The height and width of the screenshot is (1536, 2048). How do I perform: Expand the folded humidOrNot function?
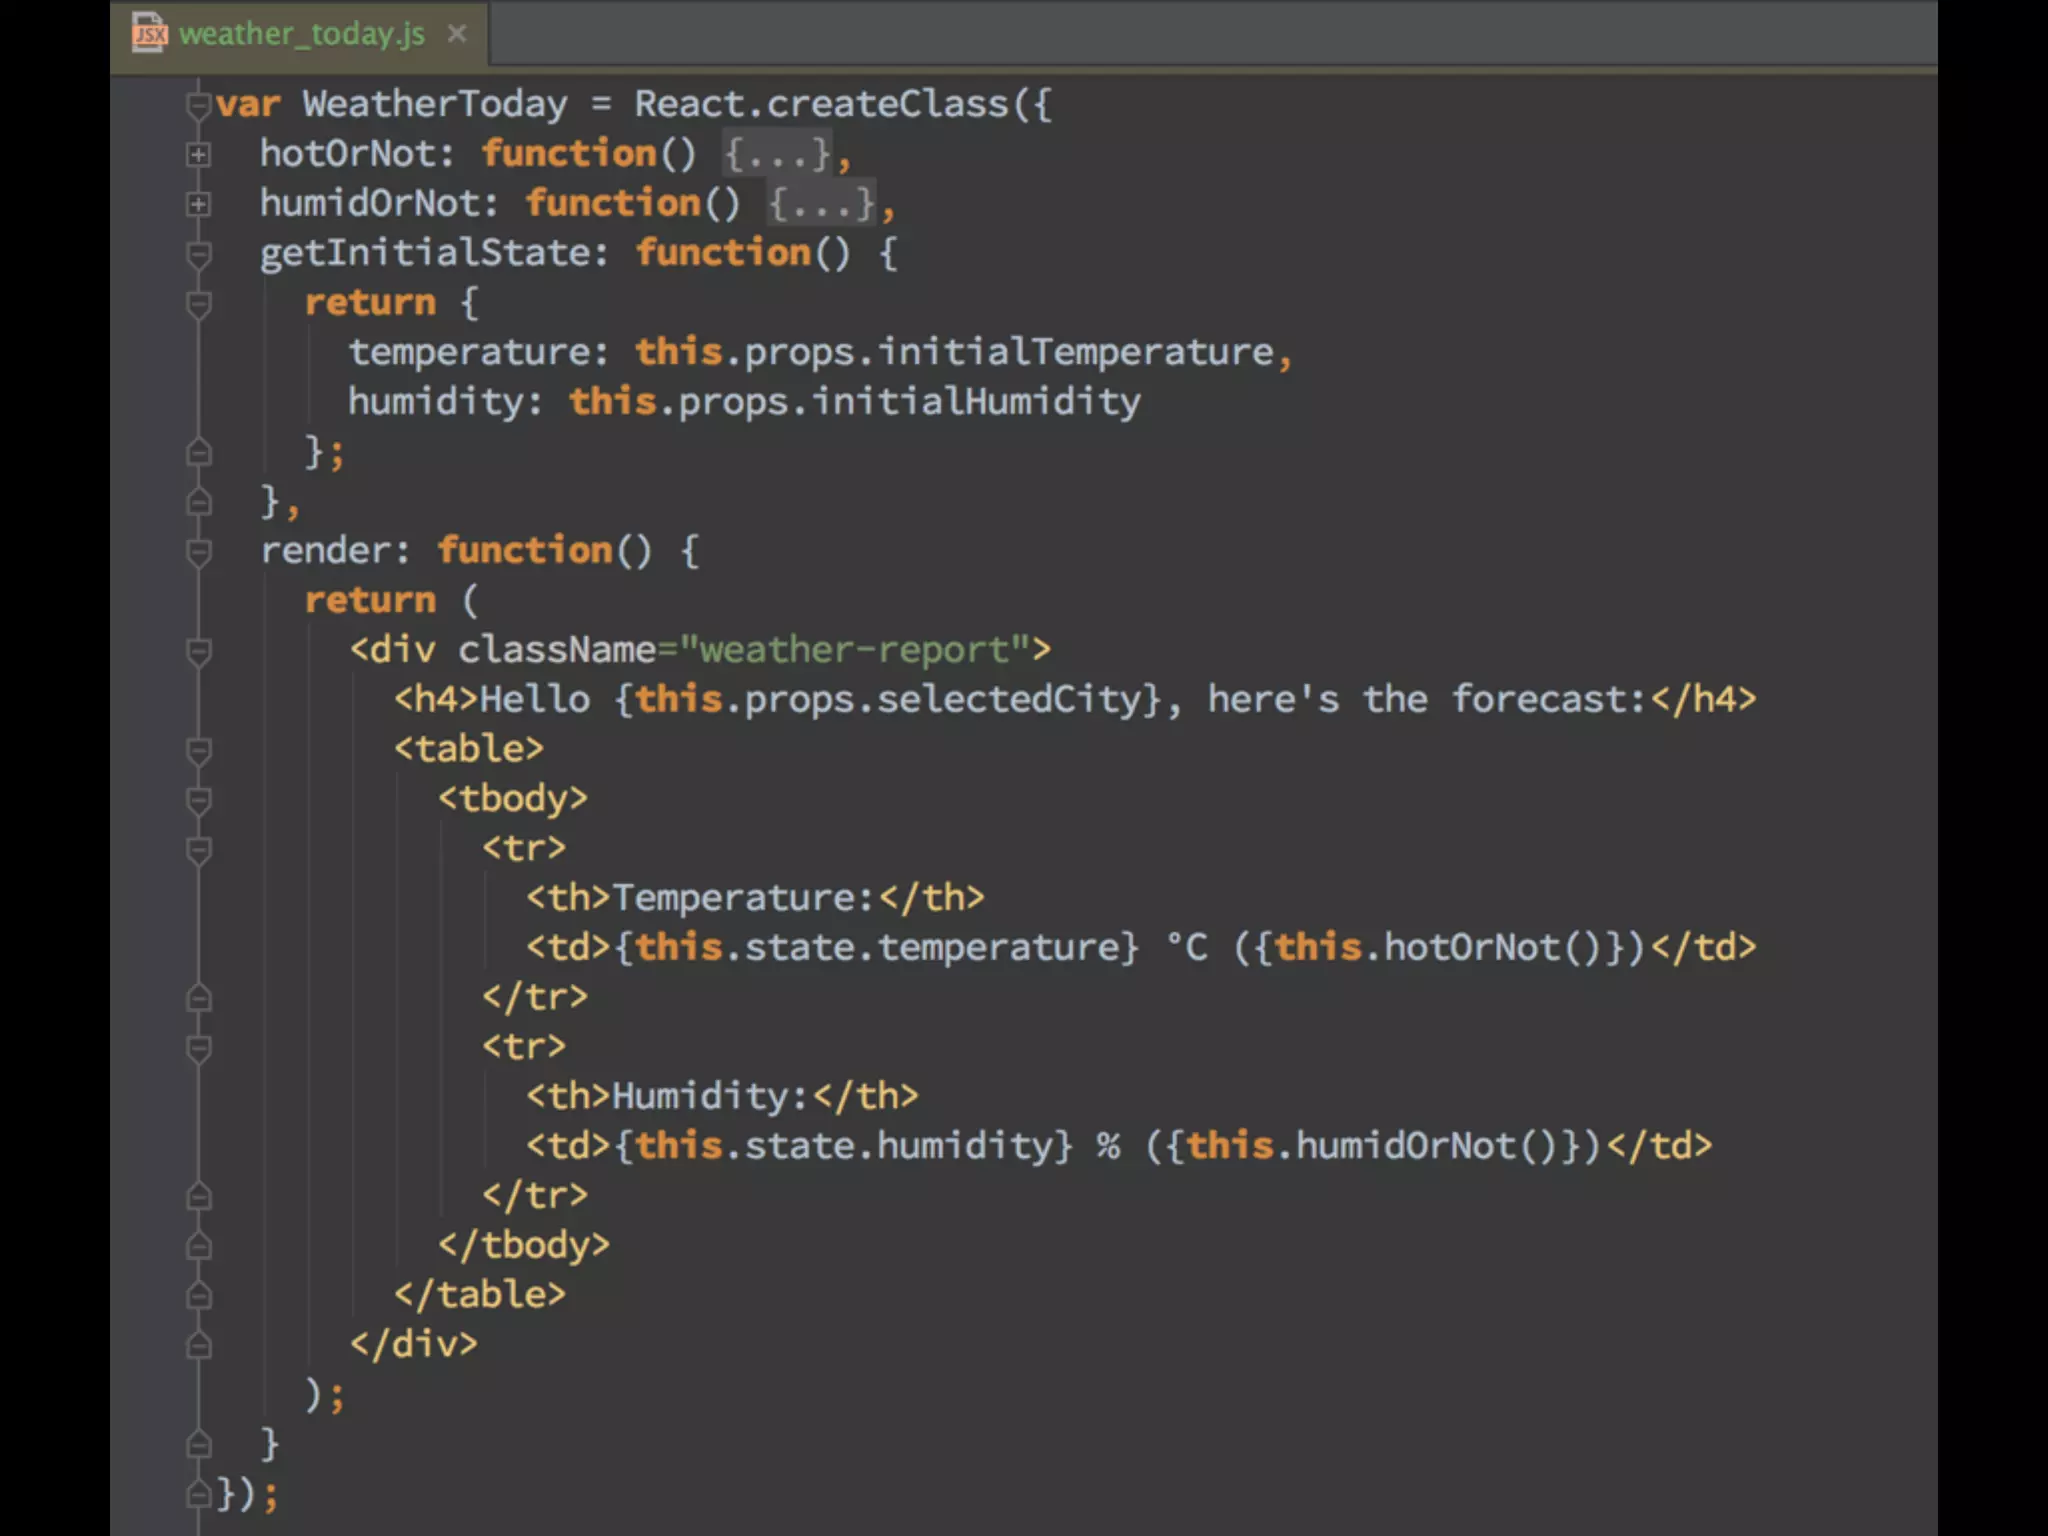[199, 204]
